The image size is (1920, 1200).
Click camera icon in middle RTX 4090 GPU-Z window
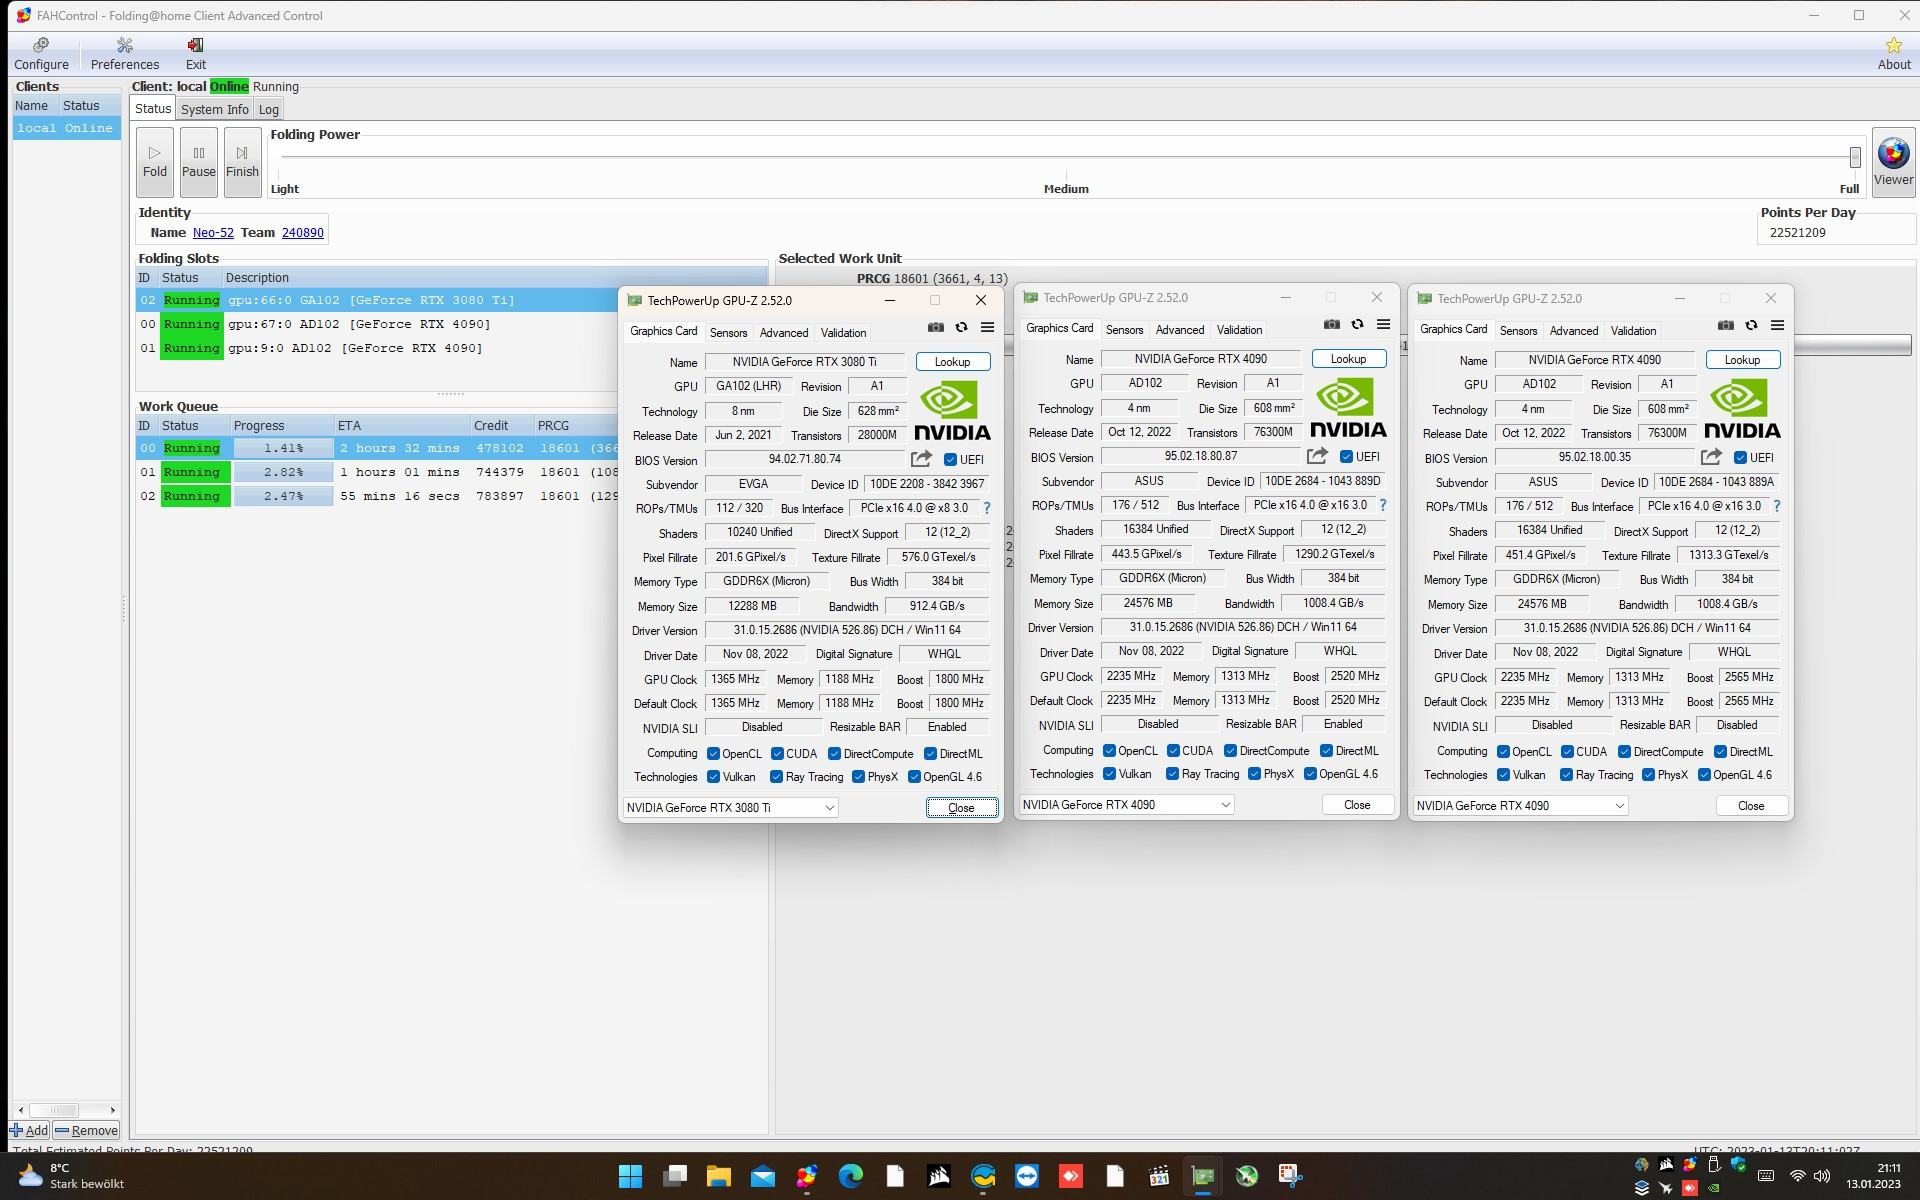pyautogui.click(x=1331, y=324)
